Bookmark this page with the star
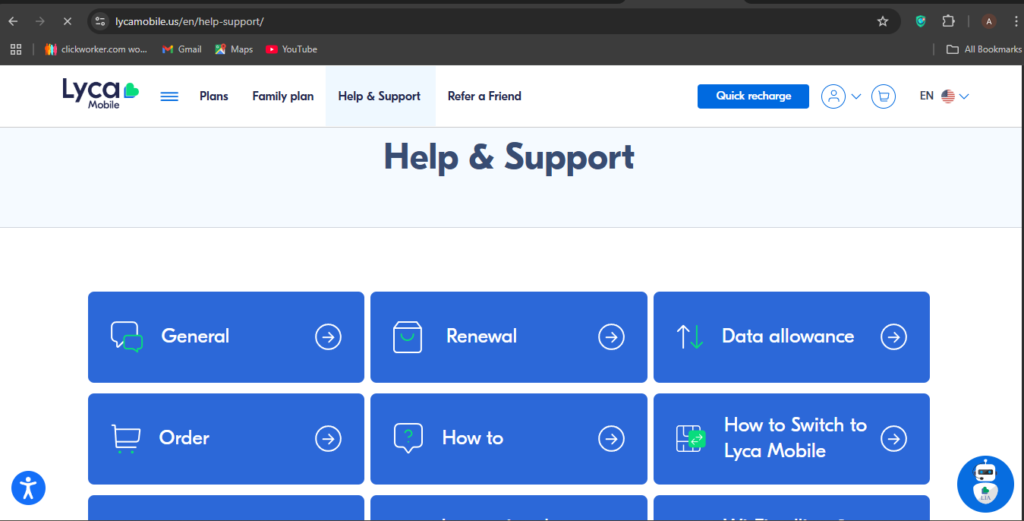This screenshot has height=521, width=1024. [x=882, y=22]
